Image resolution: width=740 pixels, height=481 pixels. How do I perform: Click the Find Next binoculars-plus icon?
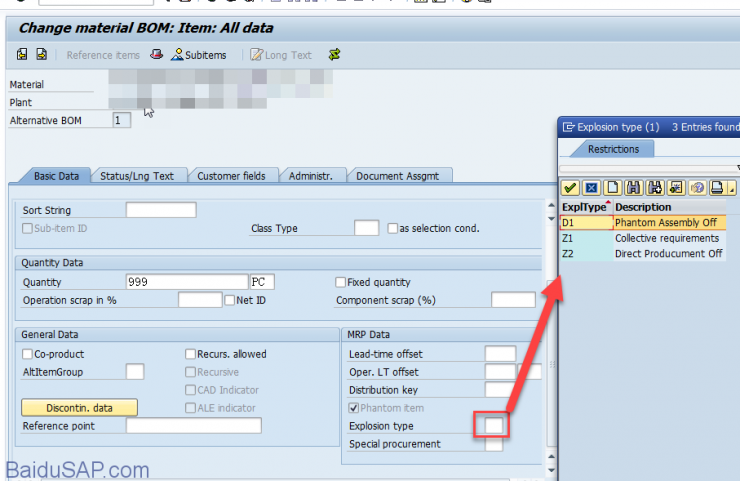point(655,188)
